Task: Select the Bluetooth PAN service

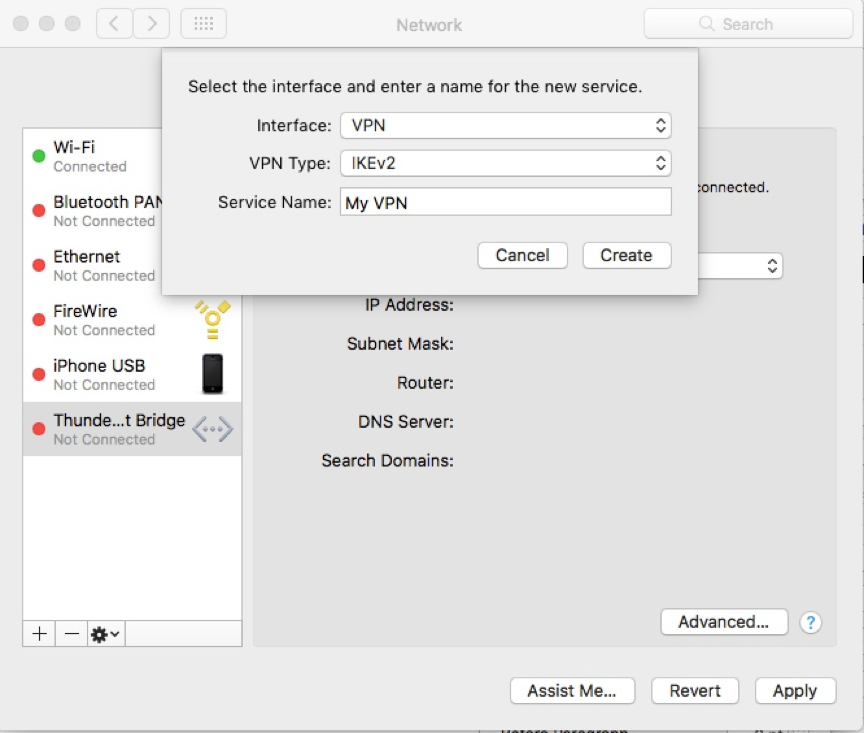Action: tap(92, 211)
